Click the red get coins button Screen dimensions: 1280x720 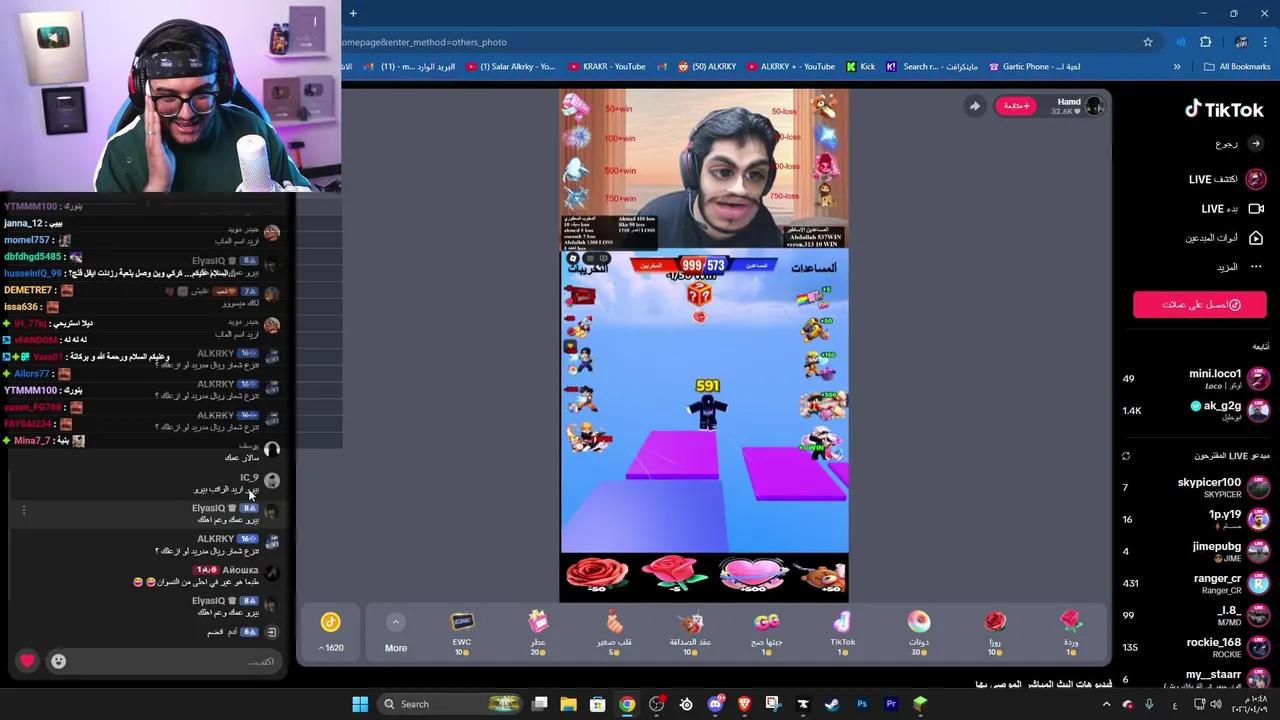(x=1199, y=305)
